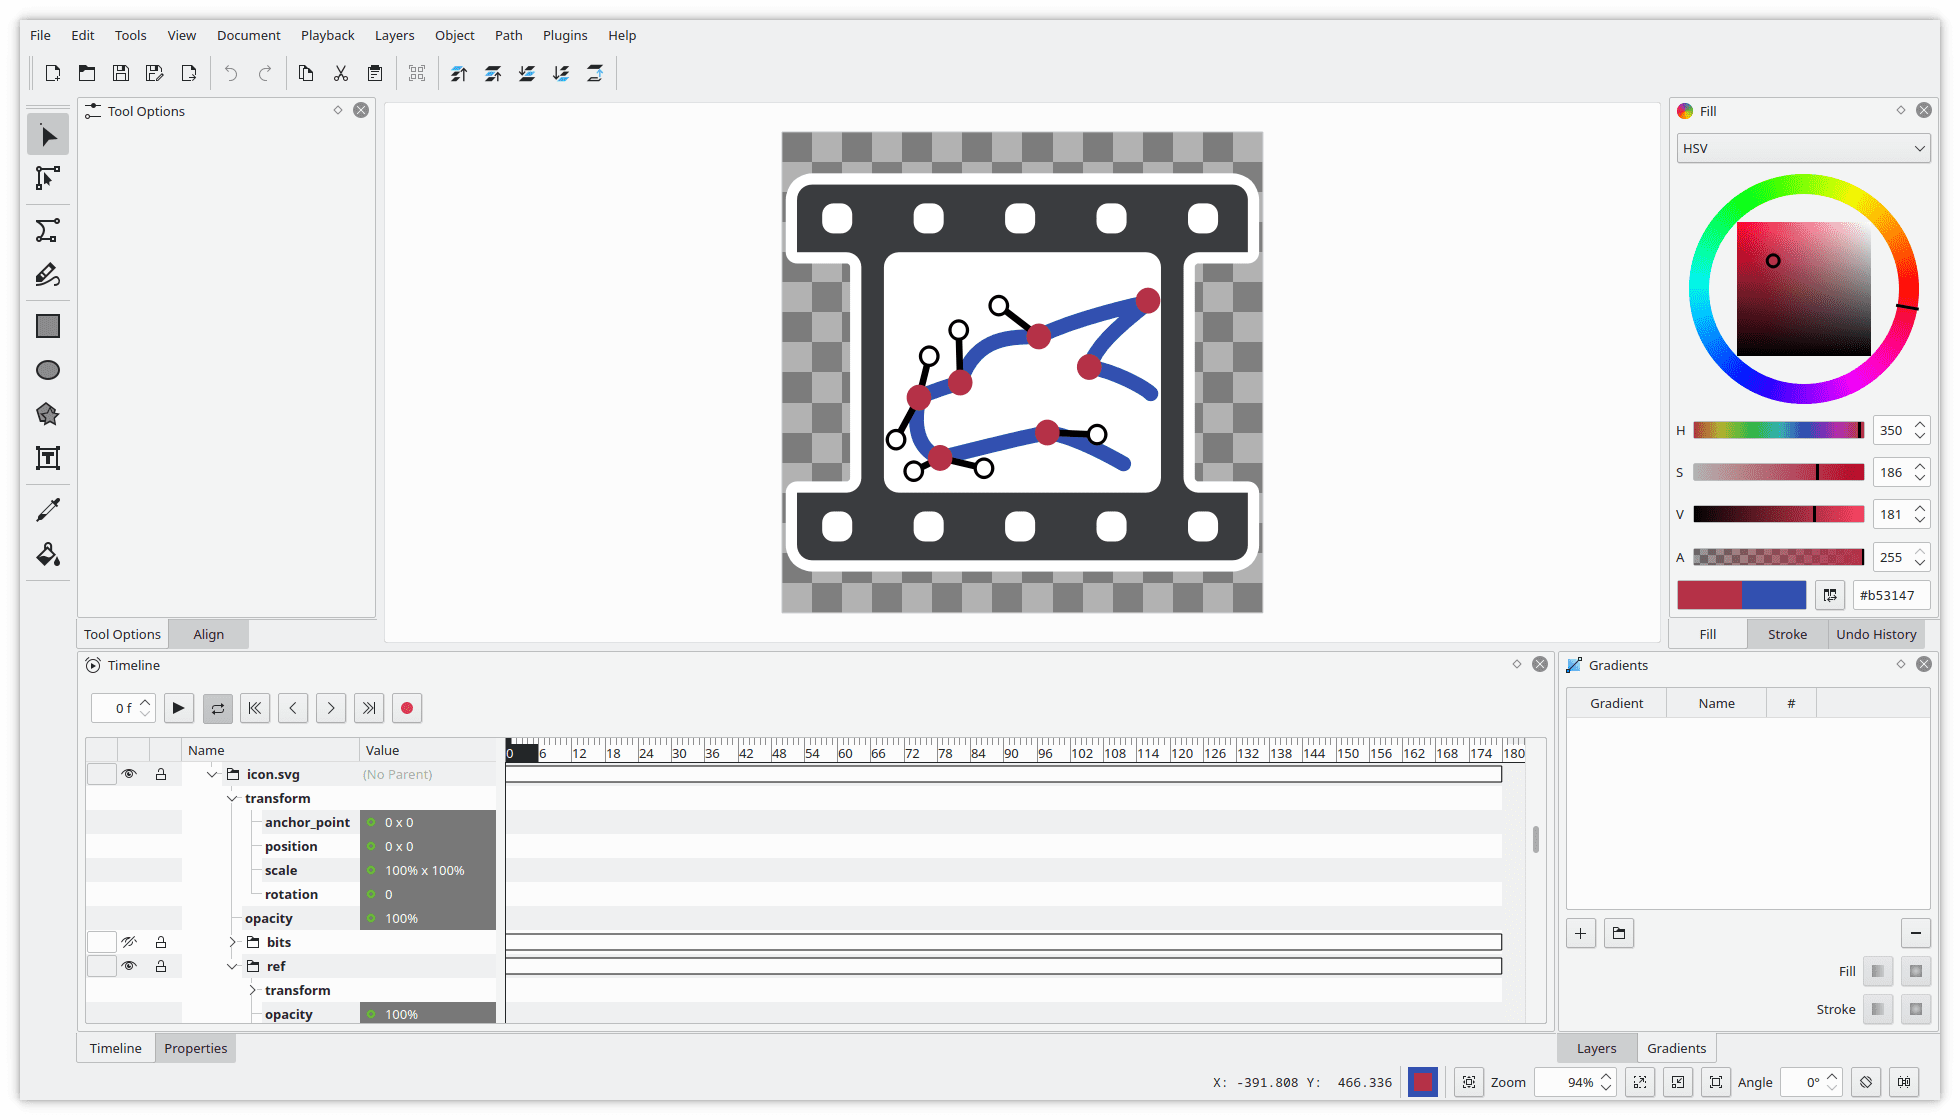Toggle visibility of ref layer
The width and height of the screenshot is (1960, 1120).
tap(128, 965)
